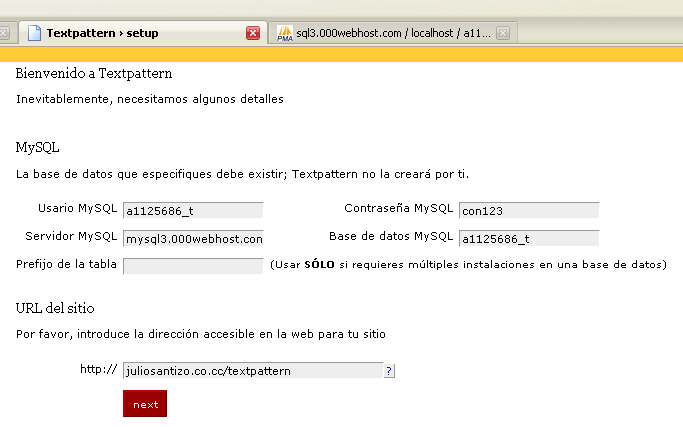Focus the Base de datos MySQL field
Image resolution: width=683 pixels, height=427 pixels.
click(529, 238)
